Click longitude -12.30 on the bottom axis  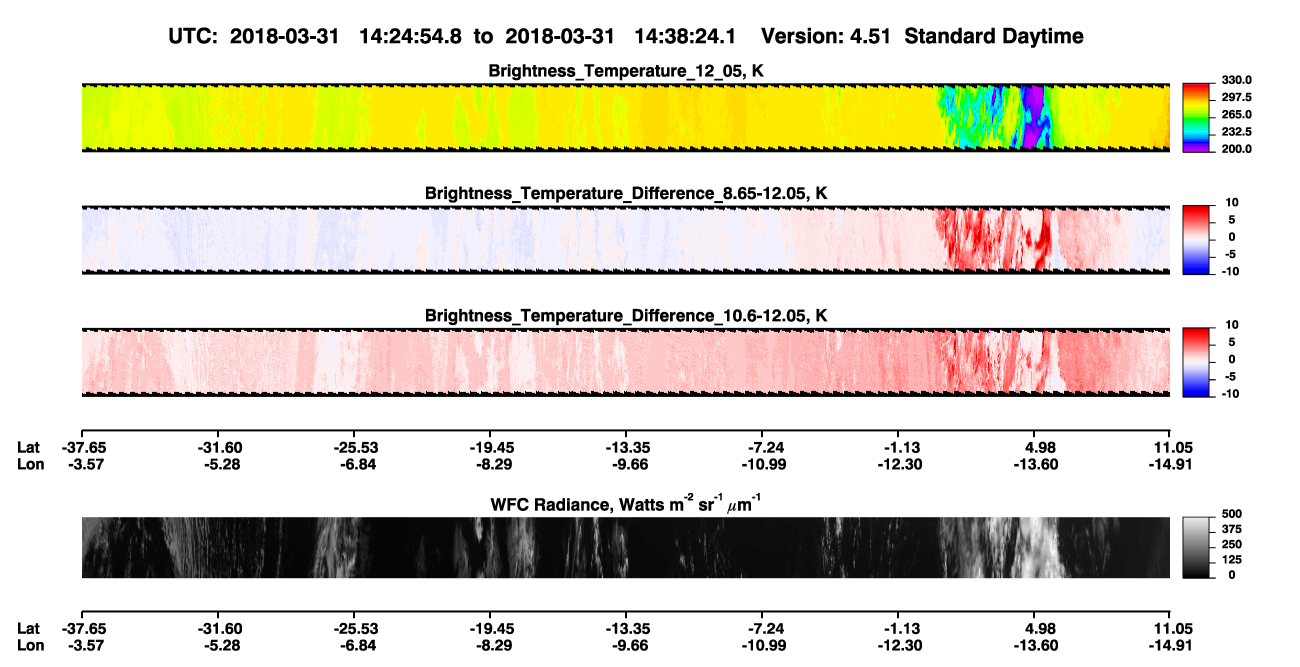pyautogui.click(x=898, y=644)
